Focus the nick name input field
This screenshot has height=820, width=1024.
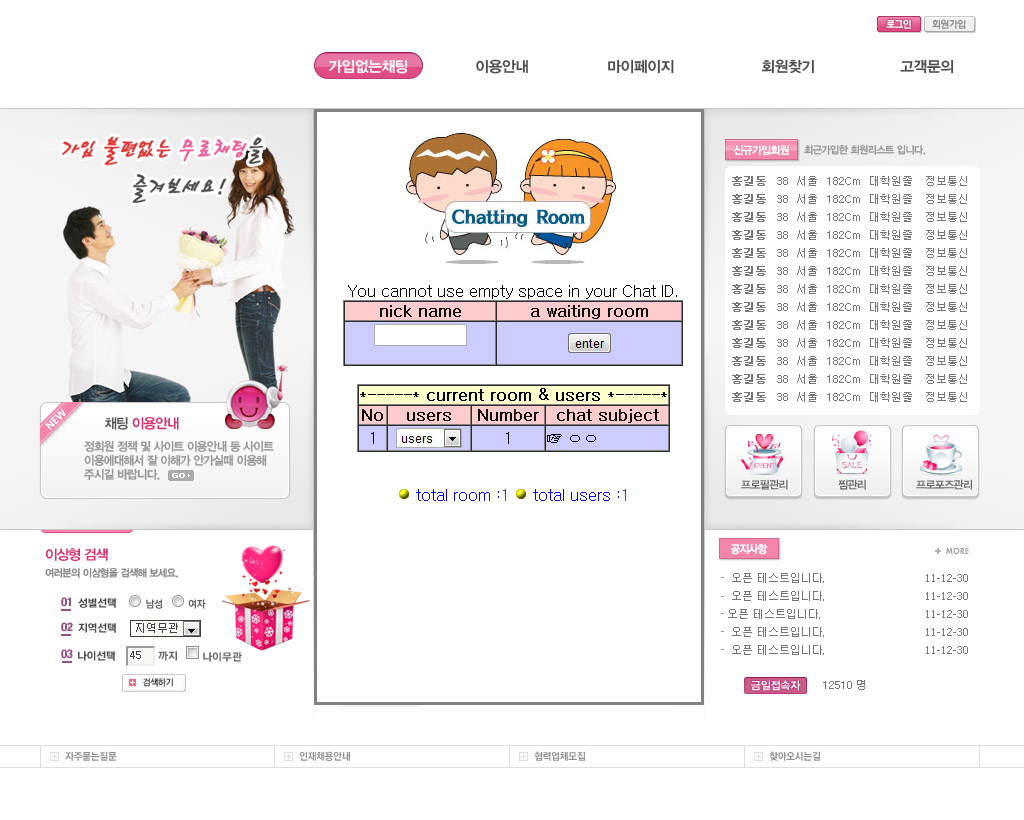click(x=420, y=336)
